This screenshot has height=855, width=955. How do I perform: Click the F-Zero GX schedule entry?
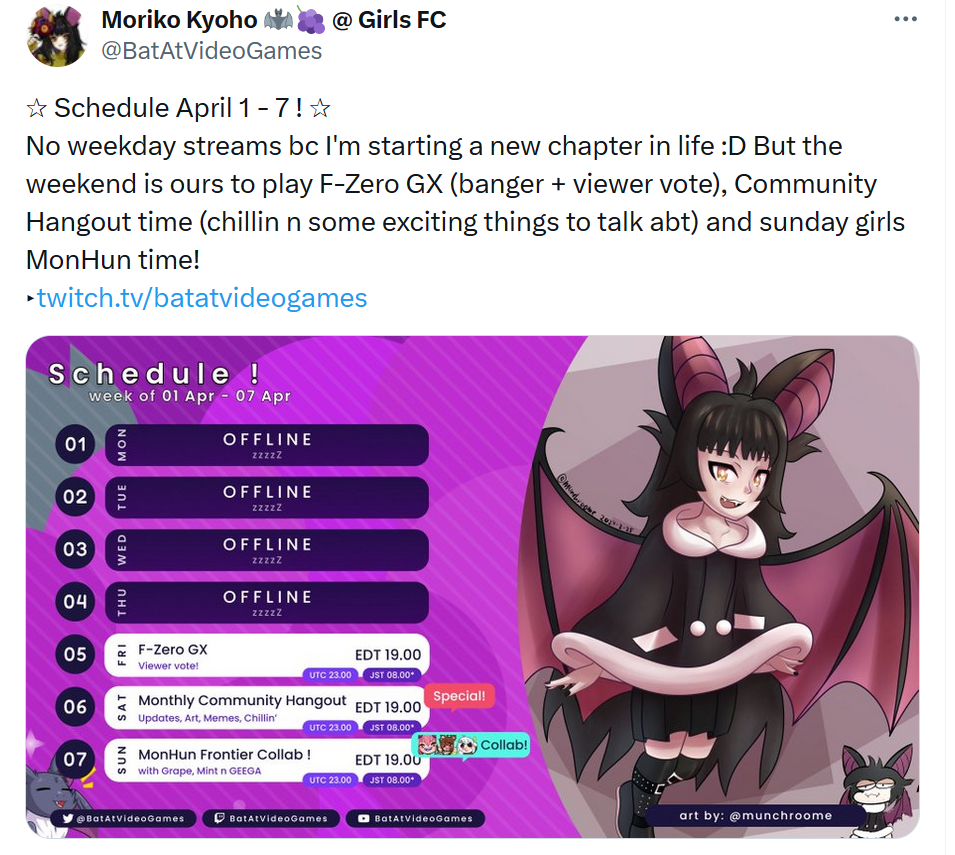coord(267,656)
